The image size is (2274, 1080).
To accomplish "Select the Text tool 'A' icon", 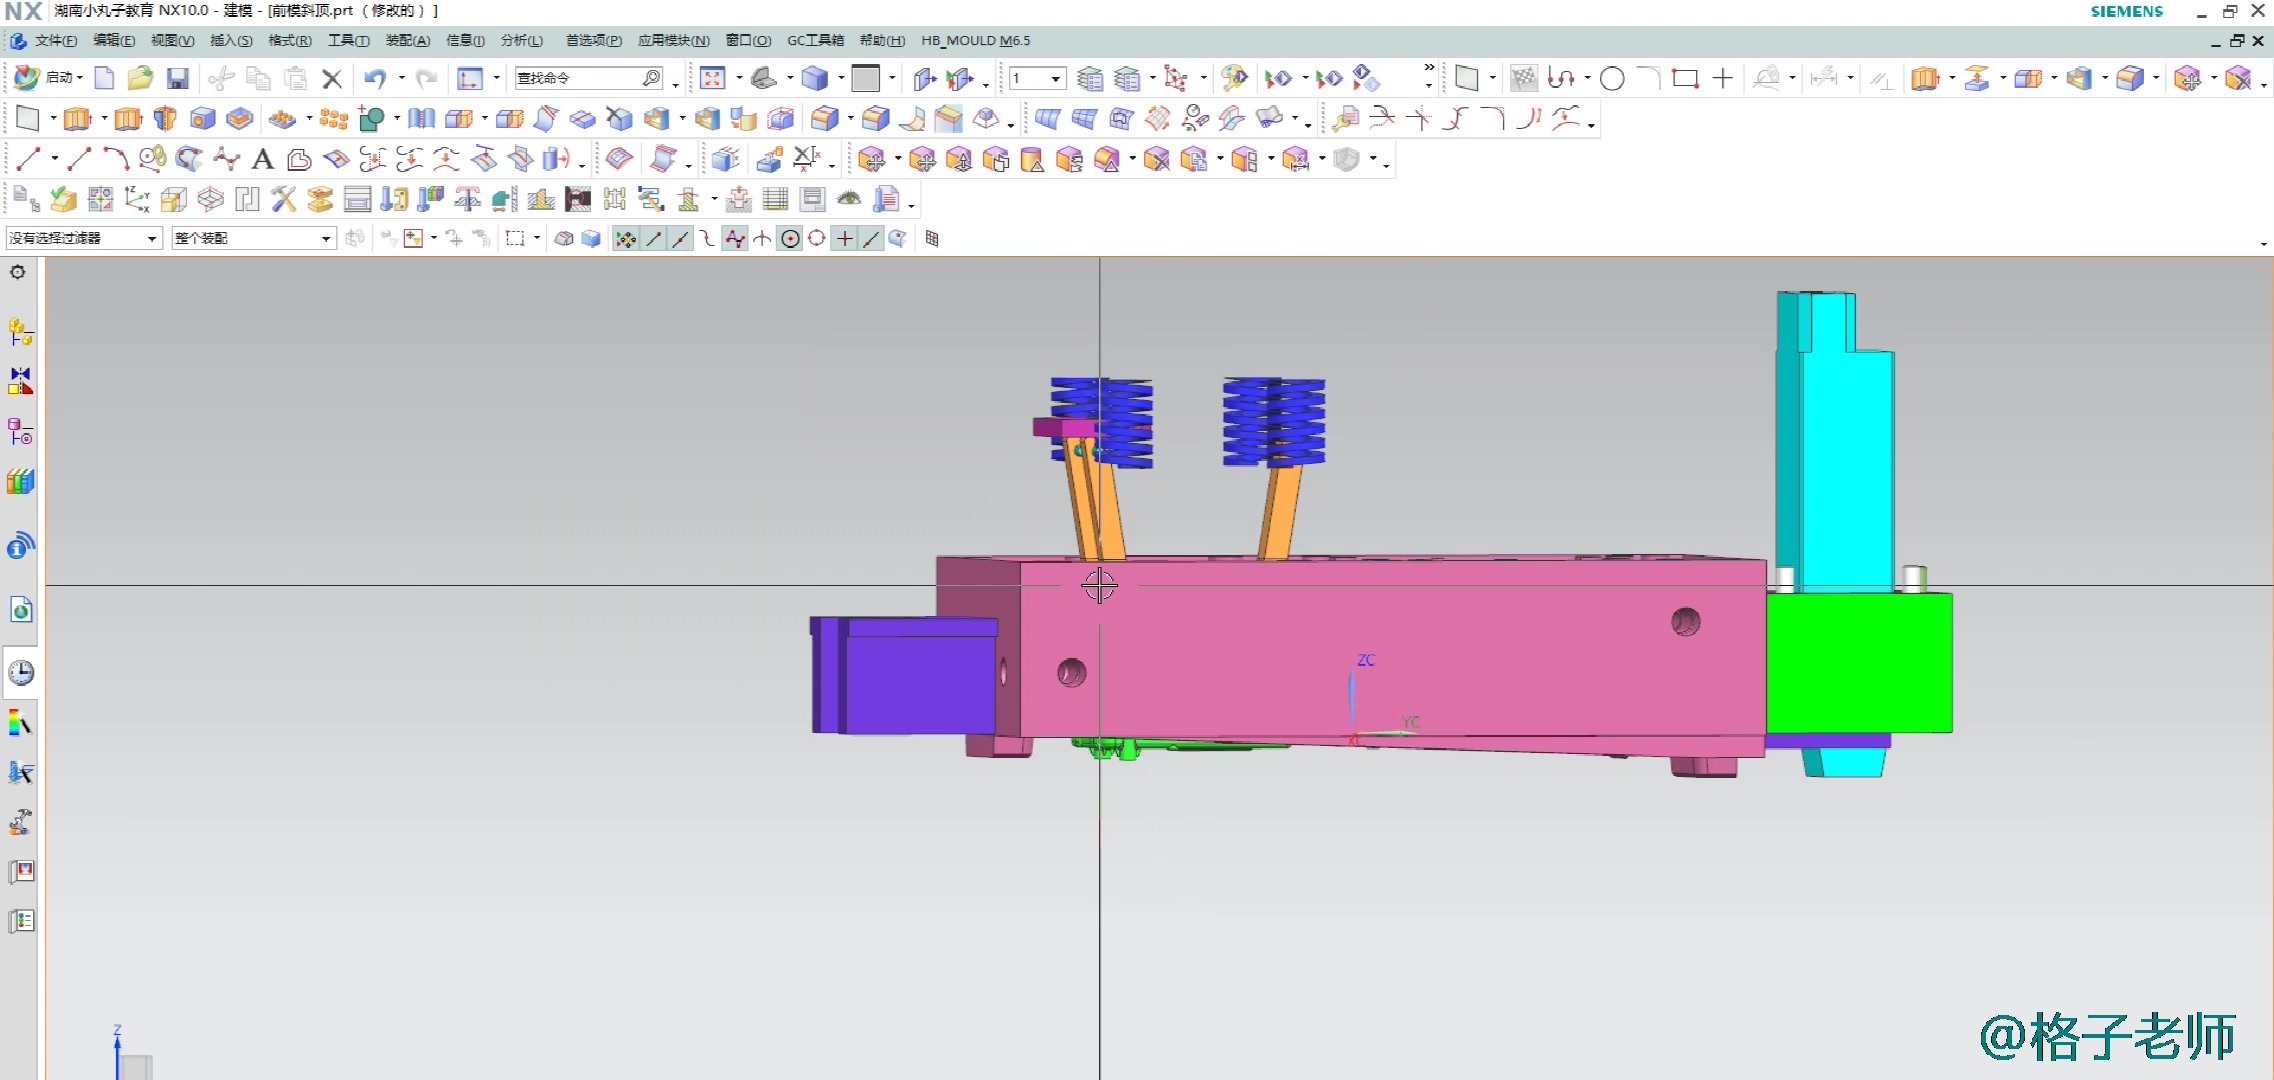I will pyautogui.click(x=263, y=159).
